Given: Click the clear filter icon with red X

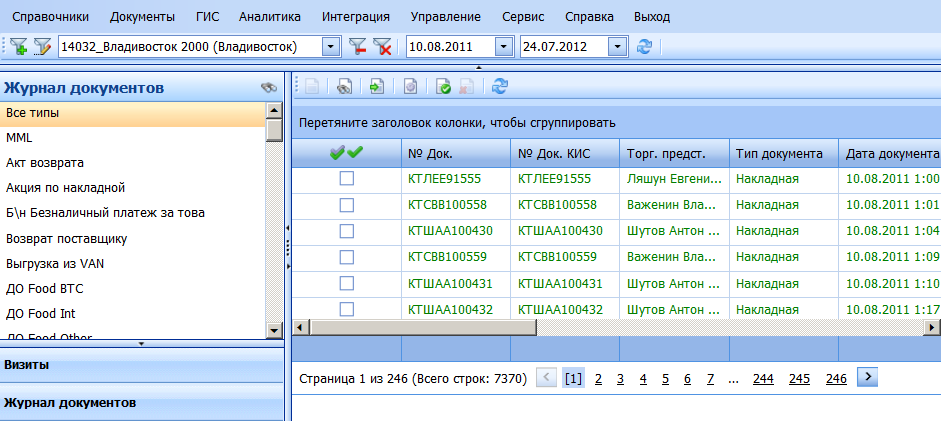Looking at the screenshot, I should click(x=382, y=46).
